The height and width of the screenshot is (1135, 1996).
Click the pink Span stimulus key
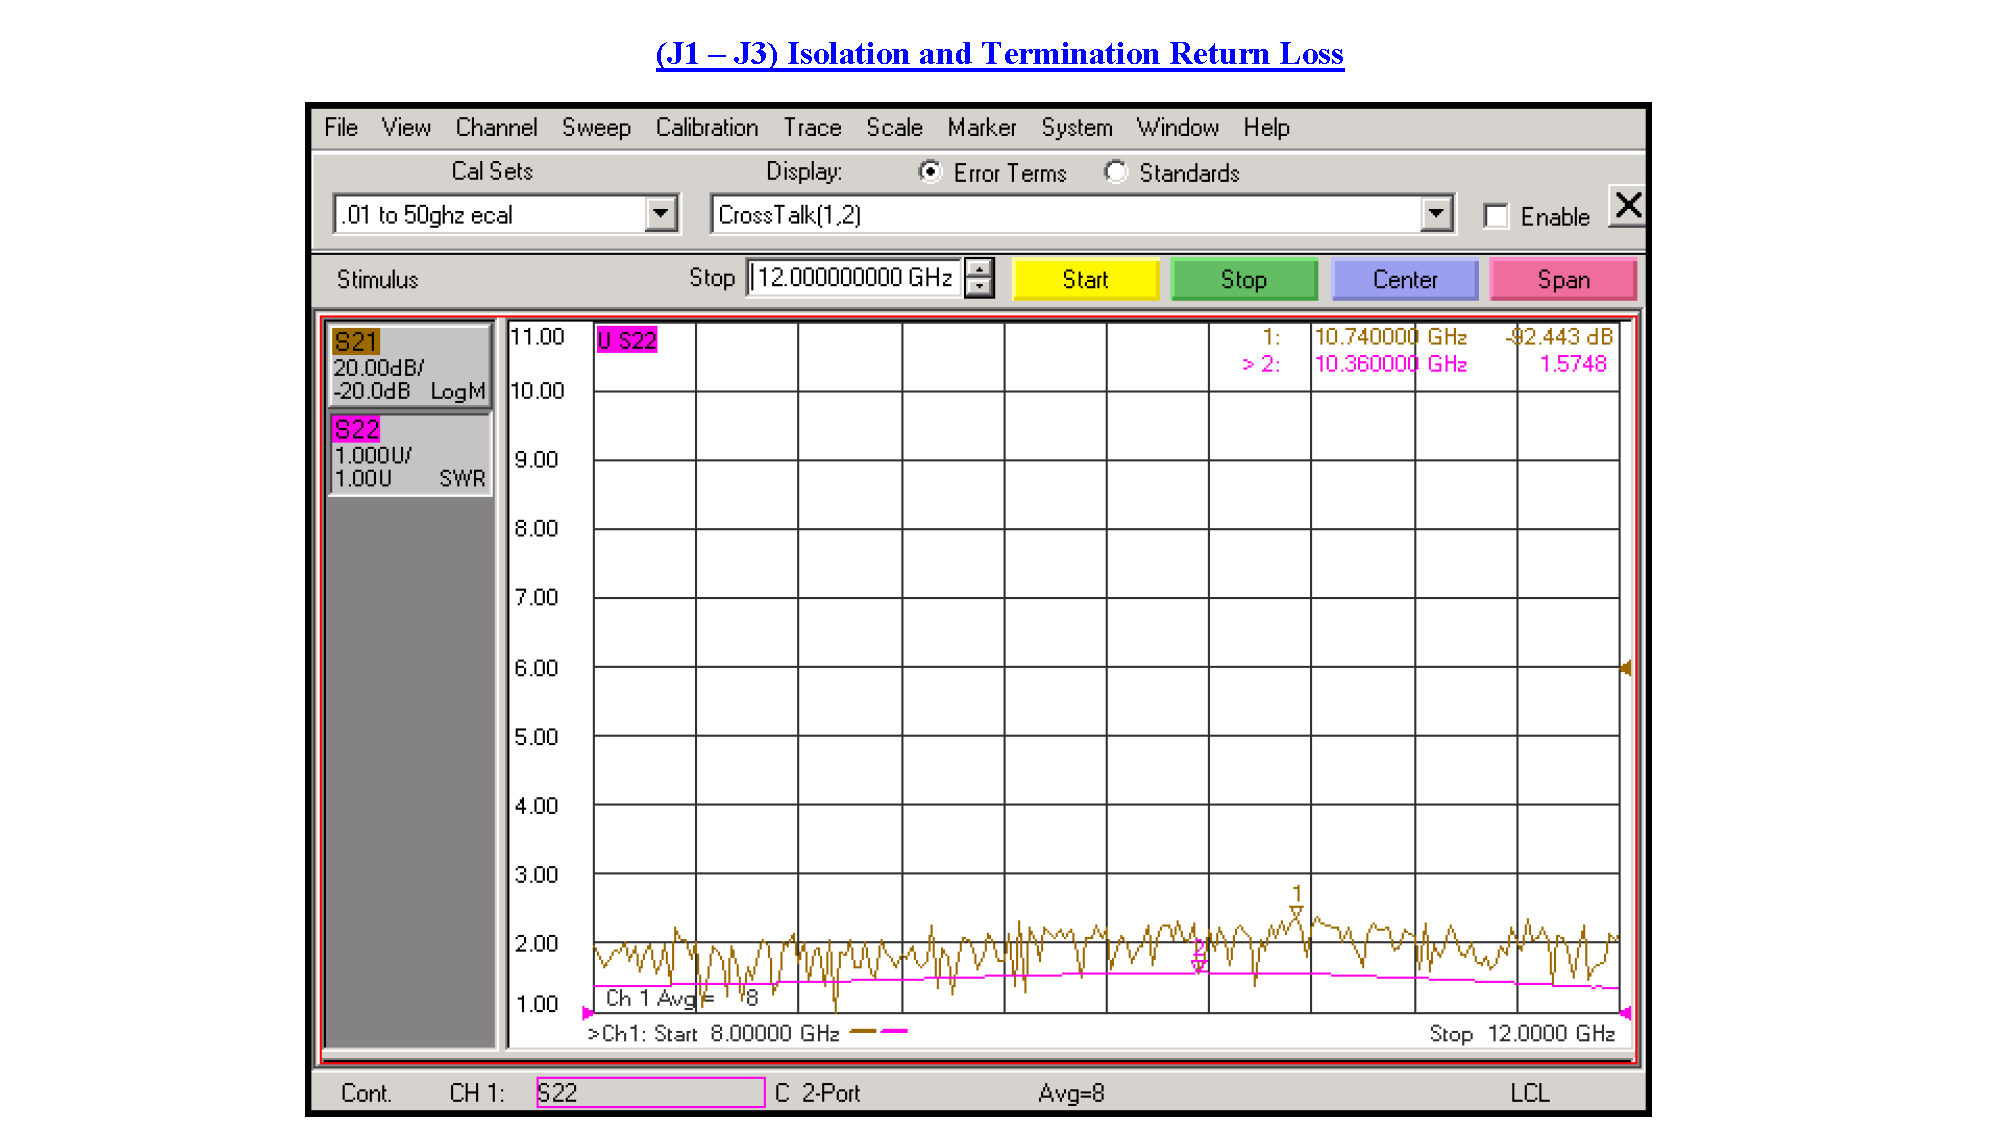pos(1563,280)
